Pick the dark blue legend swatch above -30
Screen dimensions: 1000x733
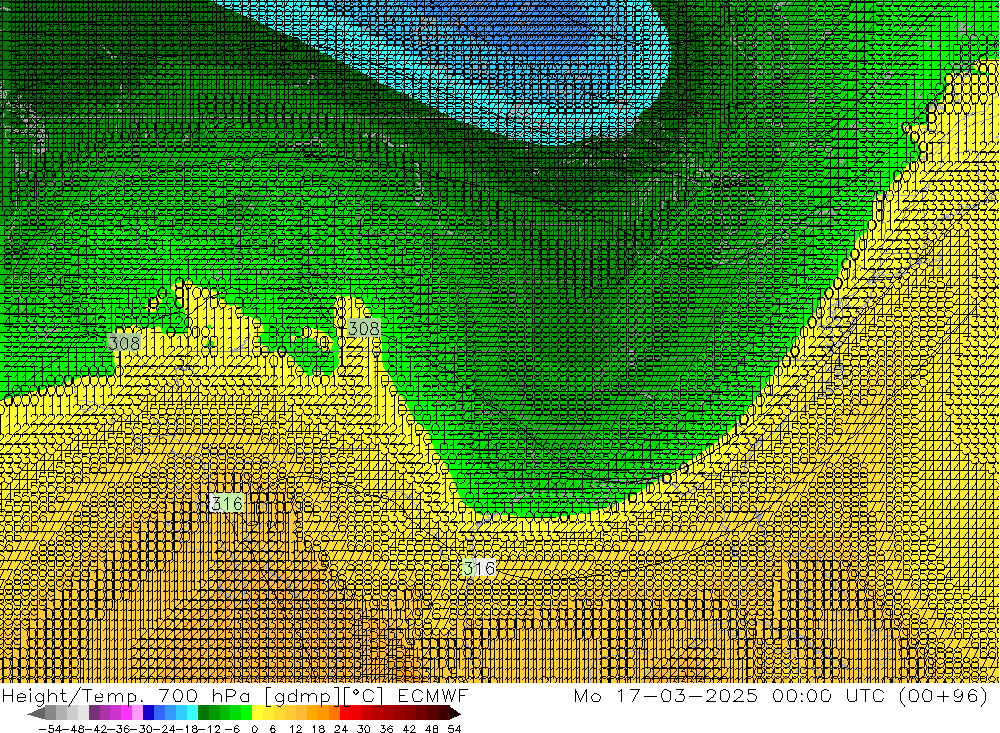[x=149, y=713]
